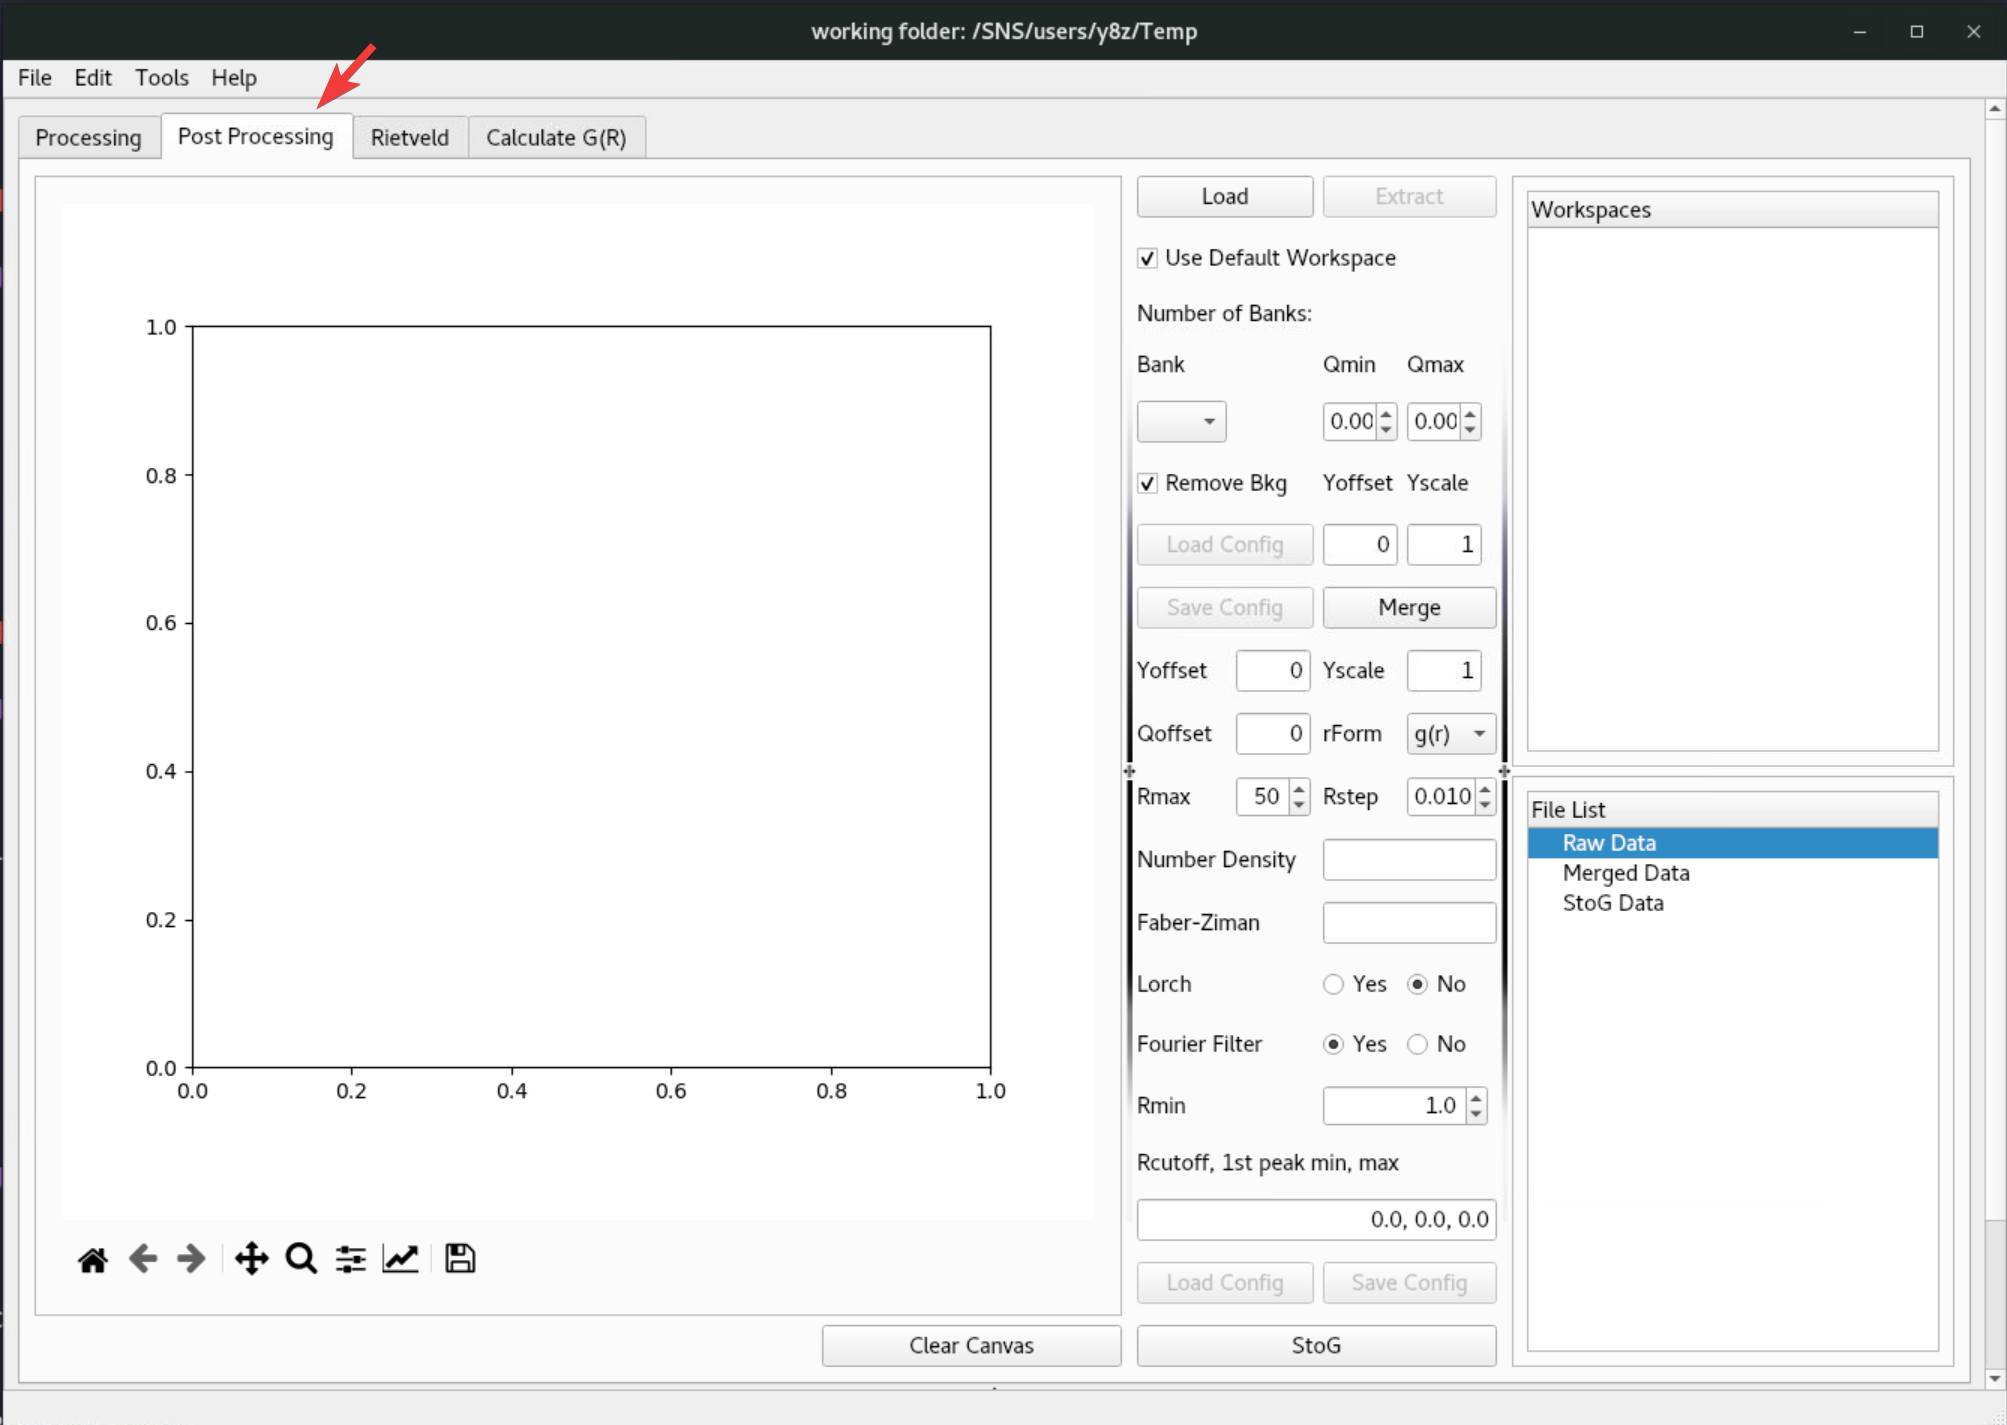
Task: Click the Number Density input field
Action: coord(1408,860)
